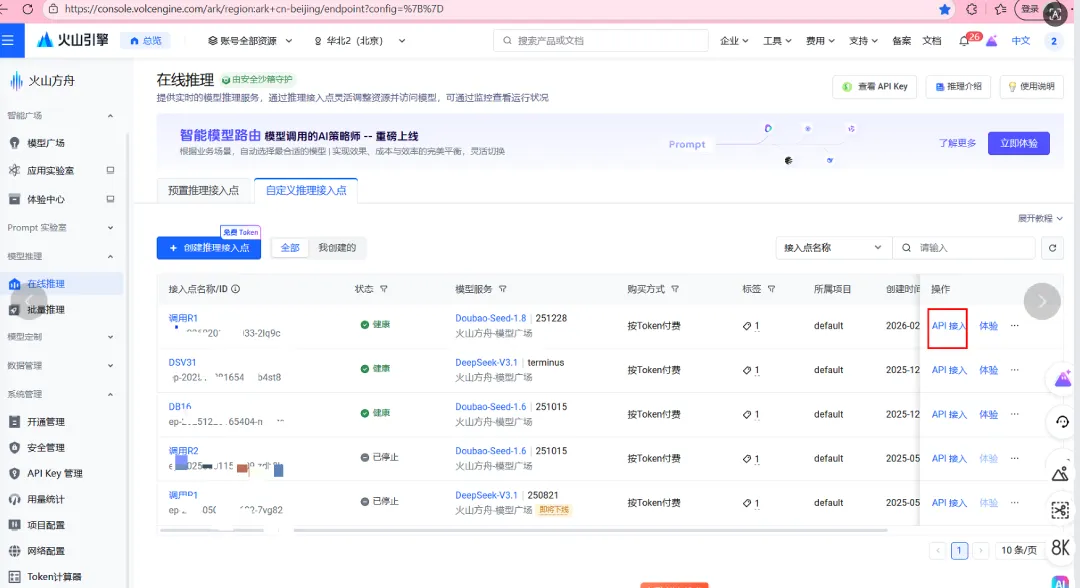Focus the 搜索产品或文档 search box
Viewport: 1080px width, 588px height.
point(601,41)
